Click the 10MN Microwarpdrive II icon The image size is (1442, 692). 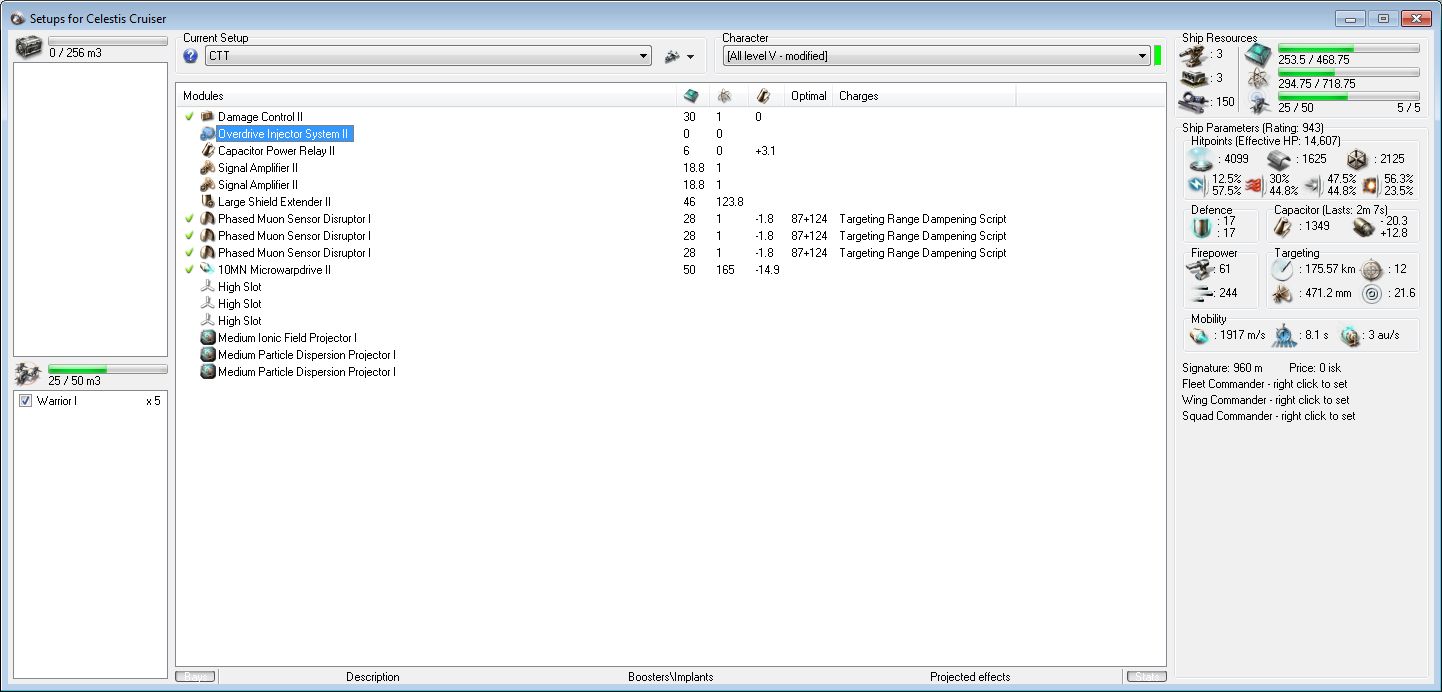coord(208,270)
